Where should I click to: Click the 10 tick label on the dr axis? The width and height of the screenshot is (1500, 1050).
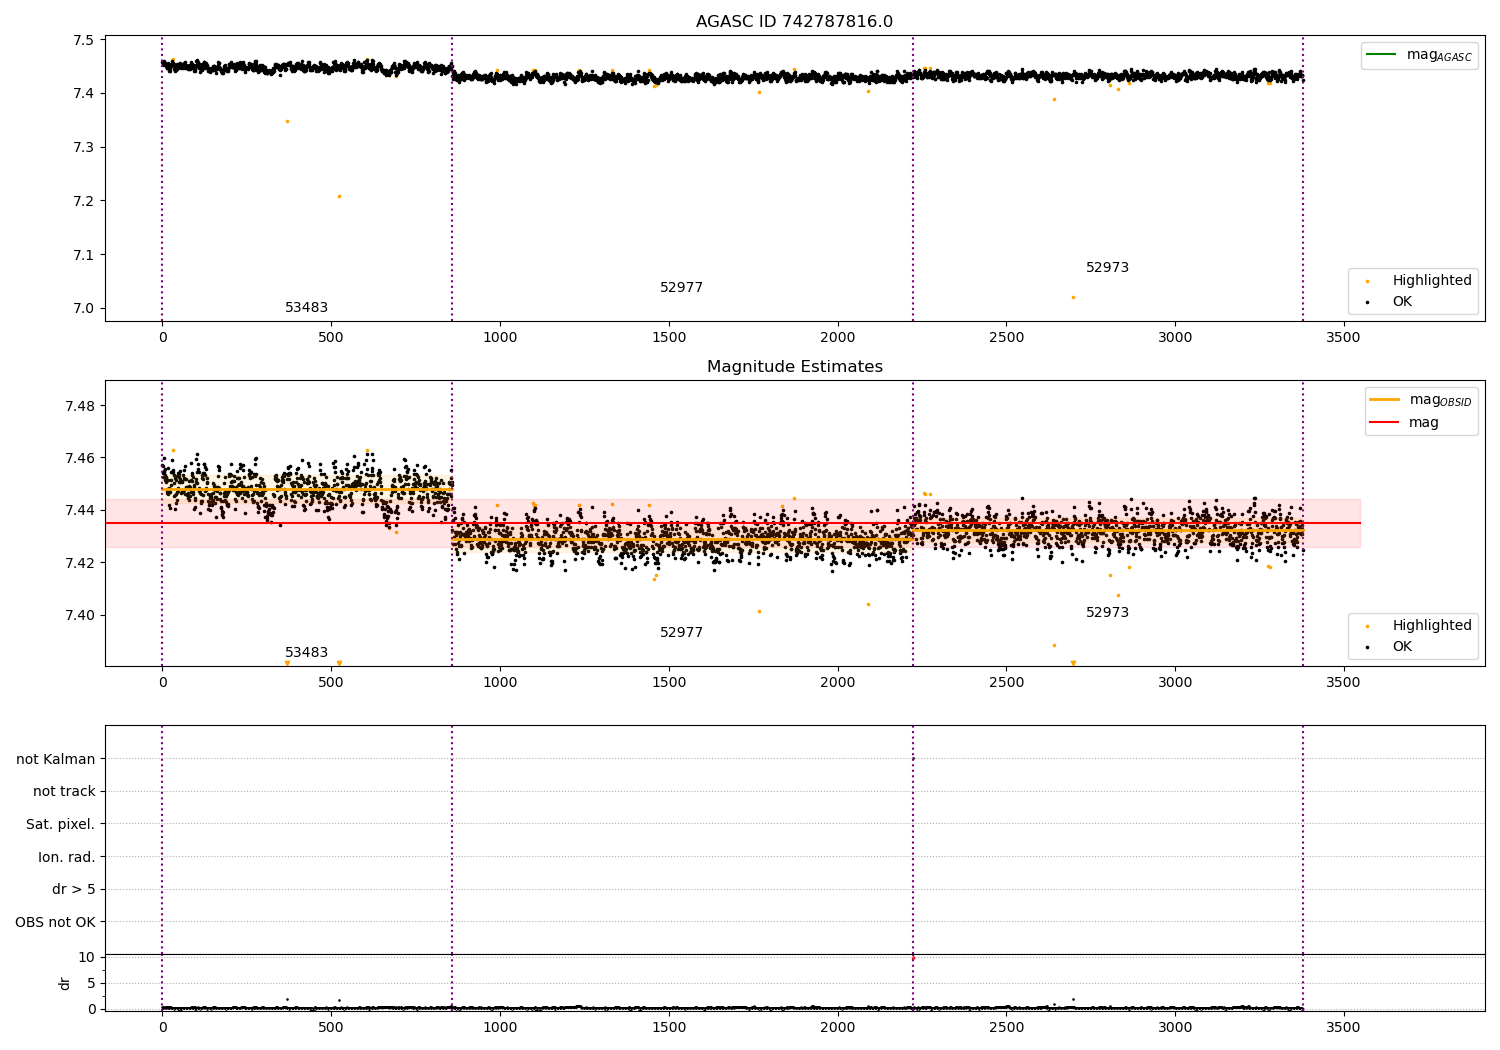(x=87, y=958)
